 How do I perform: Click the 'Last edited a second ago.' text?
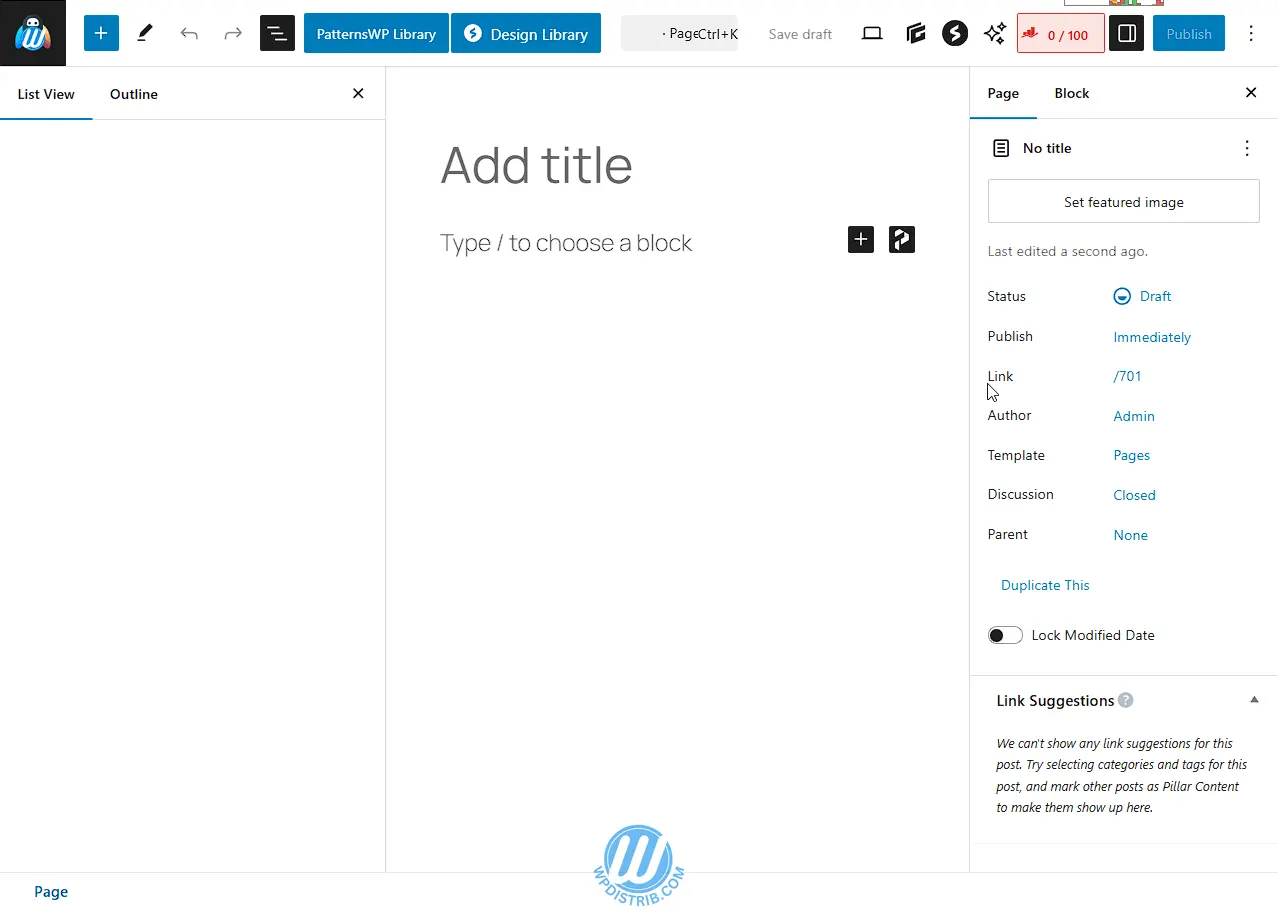coord(1067,251)
